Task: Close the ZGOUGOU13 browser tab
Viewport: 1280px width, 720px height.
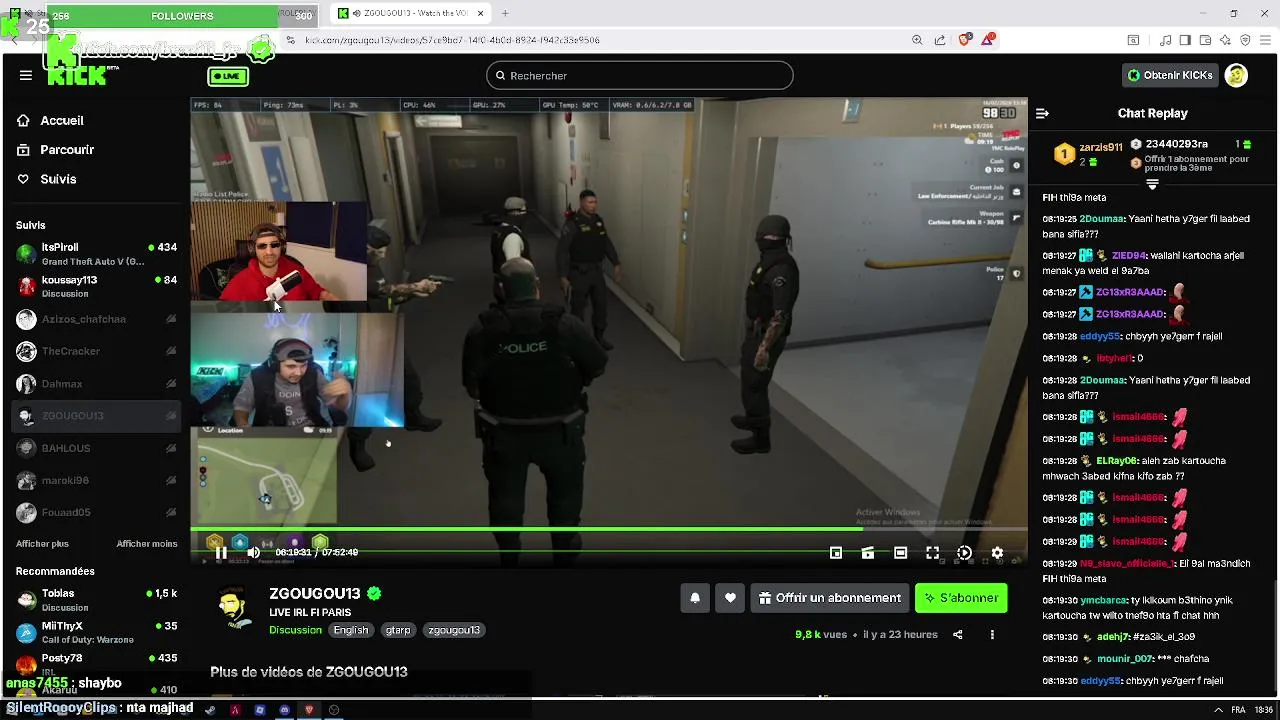Action: pos(481,13)
